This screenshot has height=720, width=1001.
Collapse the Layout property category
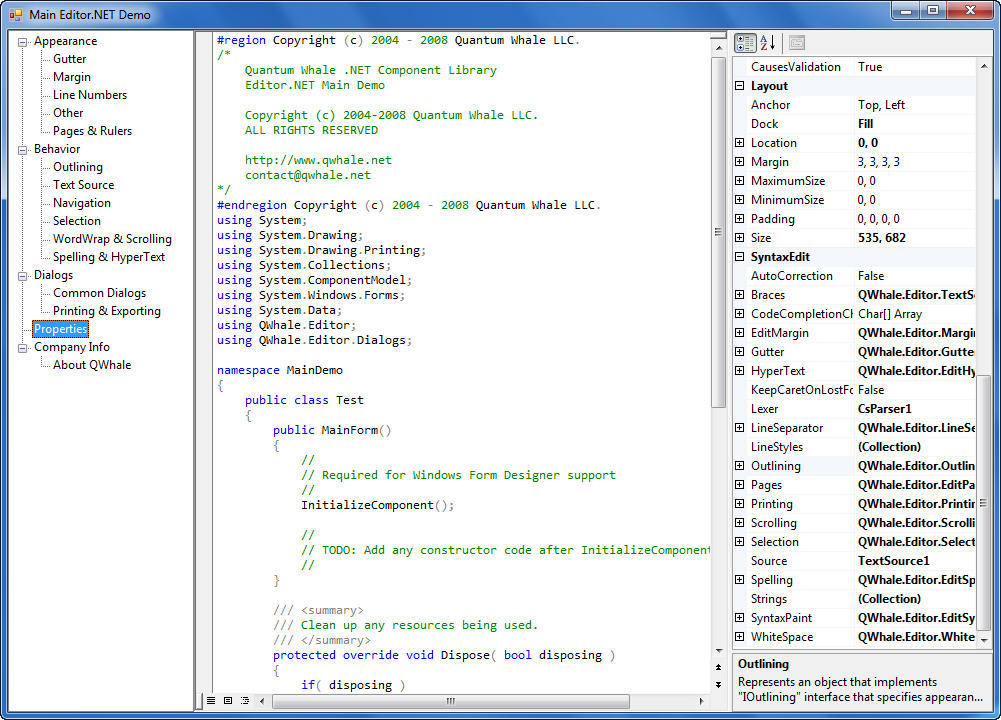(x=740, y=86)
